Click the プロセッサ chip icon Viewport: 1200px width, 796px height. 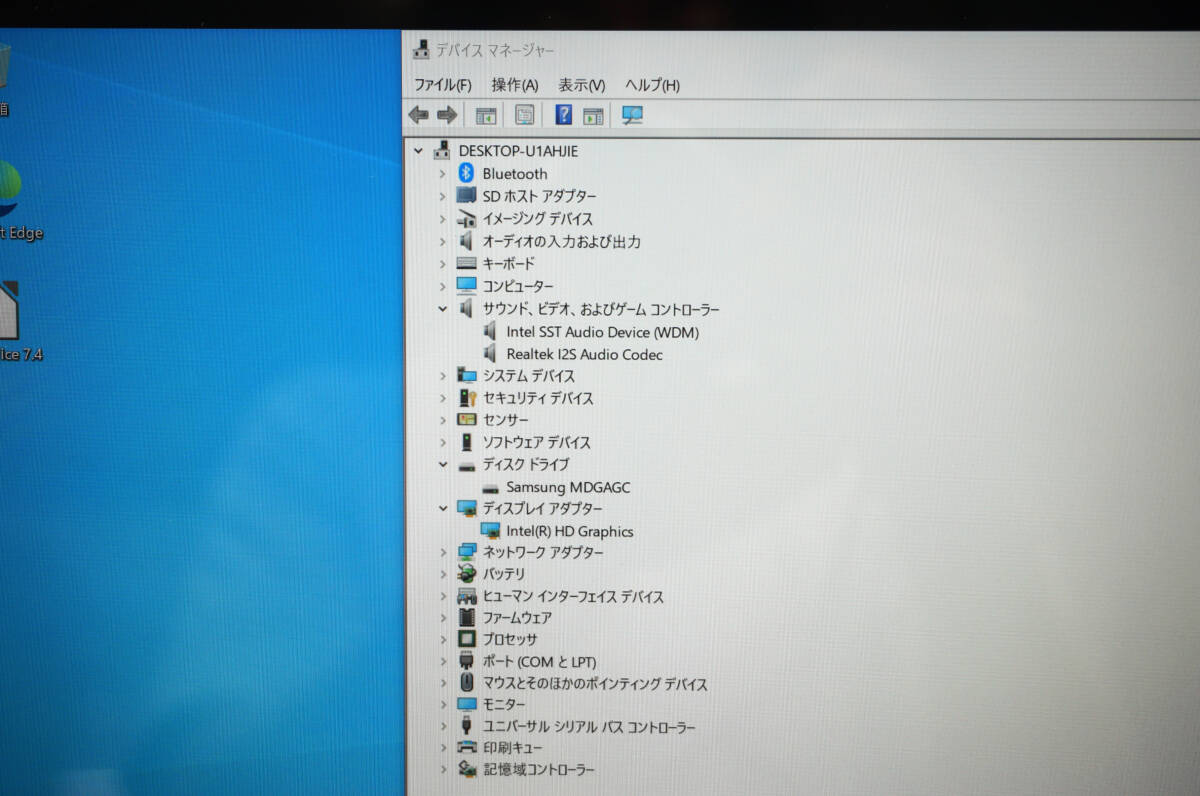click(466, 639)
